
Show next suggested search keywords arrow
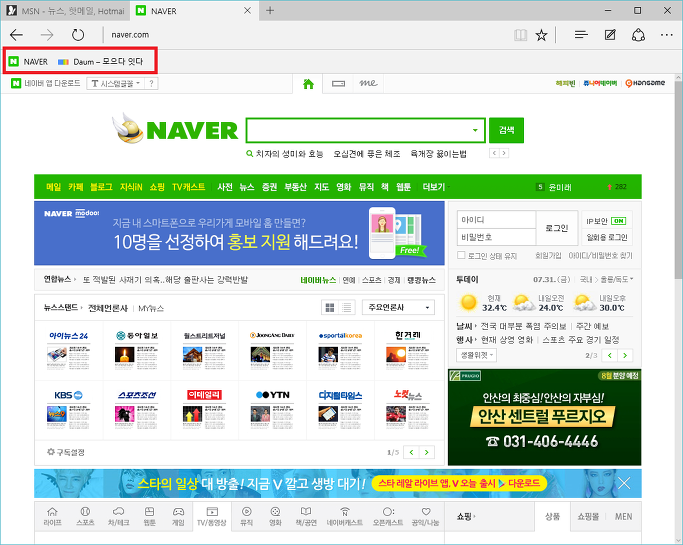(504, 153)
